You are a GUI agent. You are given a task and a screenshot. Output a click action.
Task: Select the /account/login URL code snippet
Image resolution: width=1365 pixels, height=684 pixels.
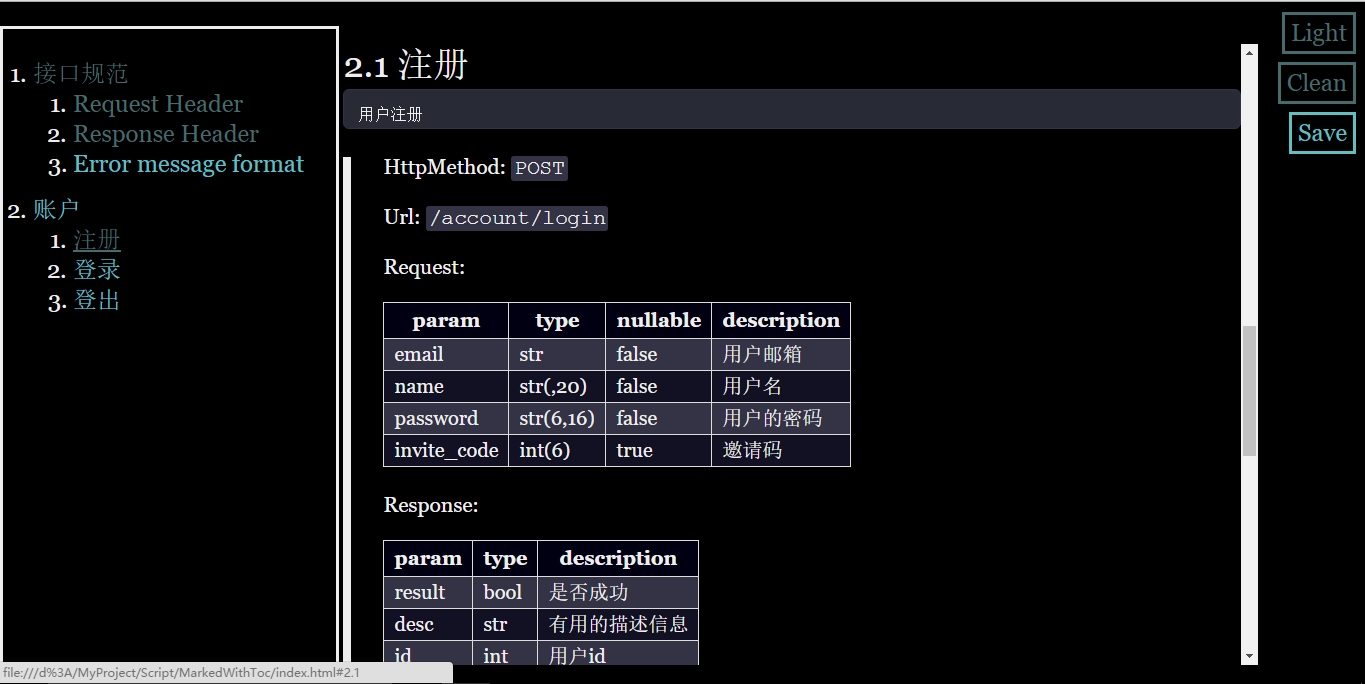tap(517, 218)
